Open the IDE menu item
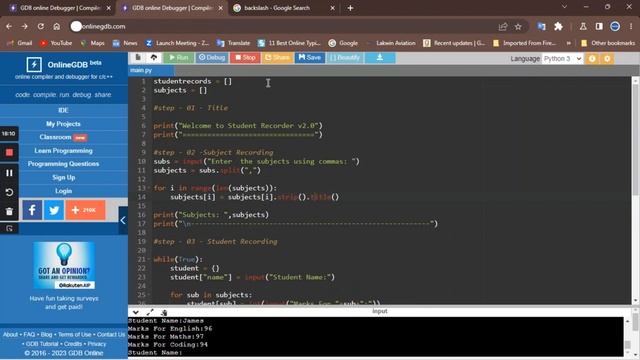This screenshot has width=640, height=360. point(63,110)
